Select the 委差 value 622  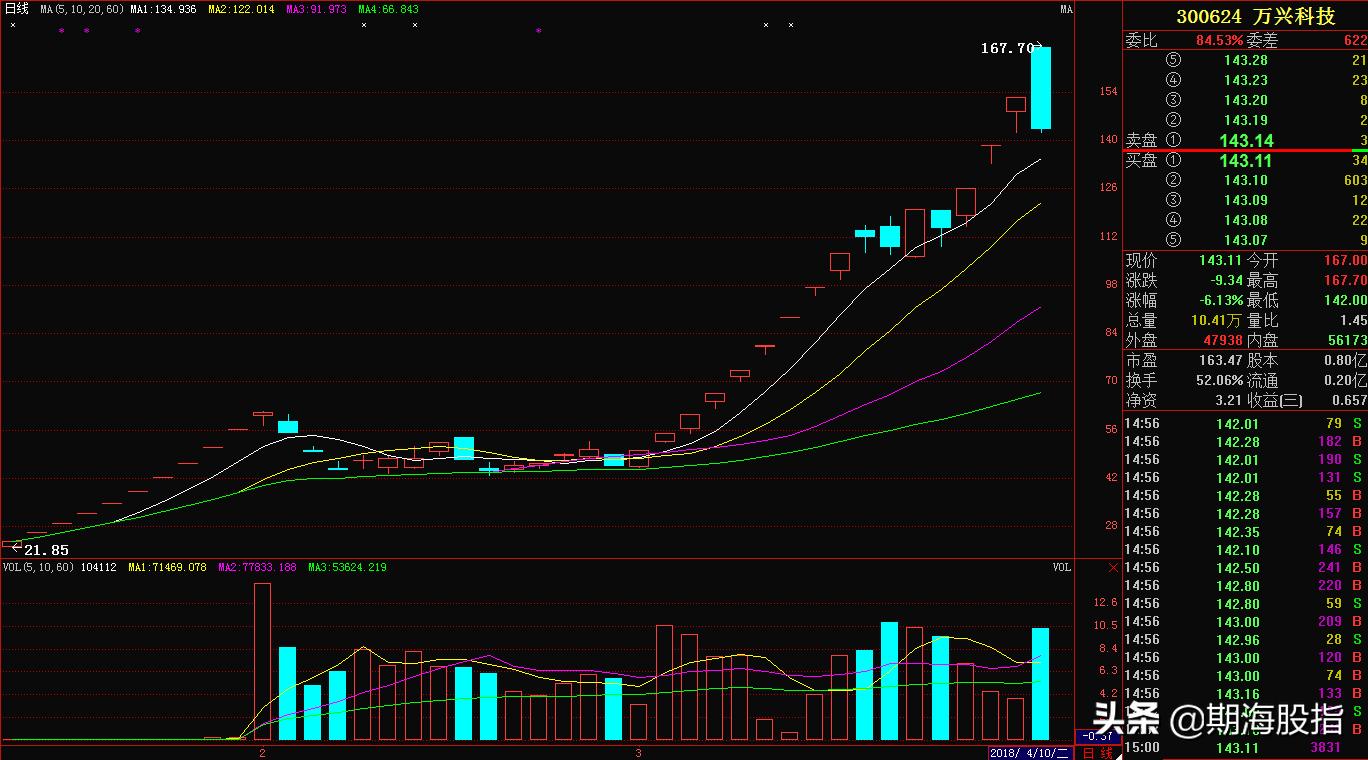(x=1354, y=41)
